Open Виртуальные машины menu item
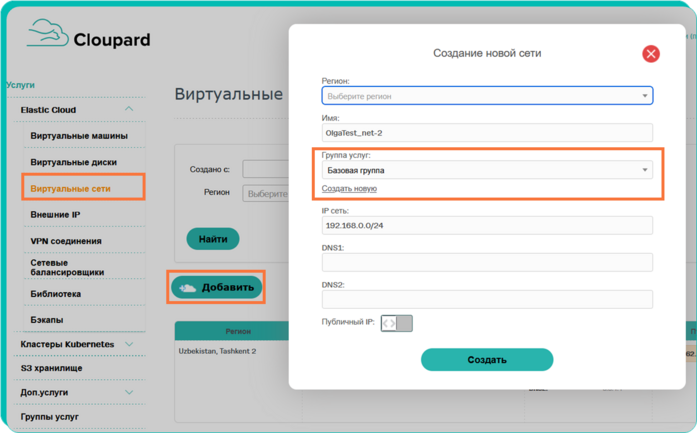This screenshot has height=433, width=697. pyautogui.click(x=79, y=136)
